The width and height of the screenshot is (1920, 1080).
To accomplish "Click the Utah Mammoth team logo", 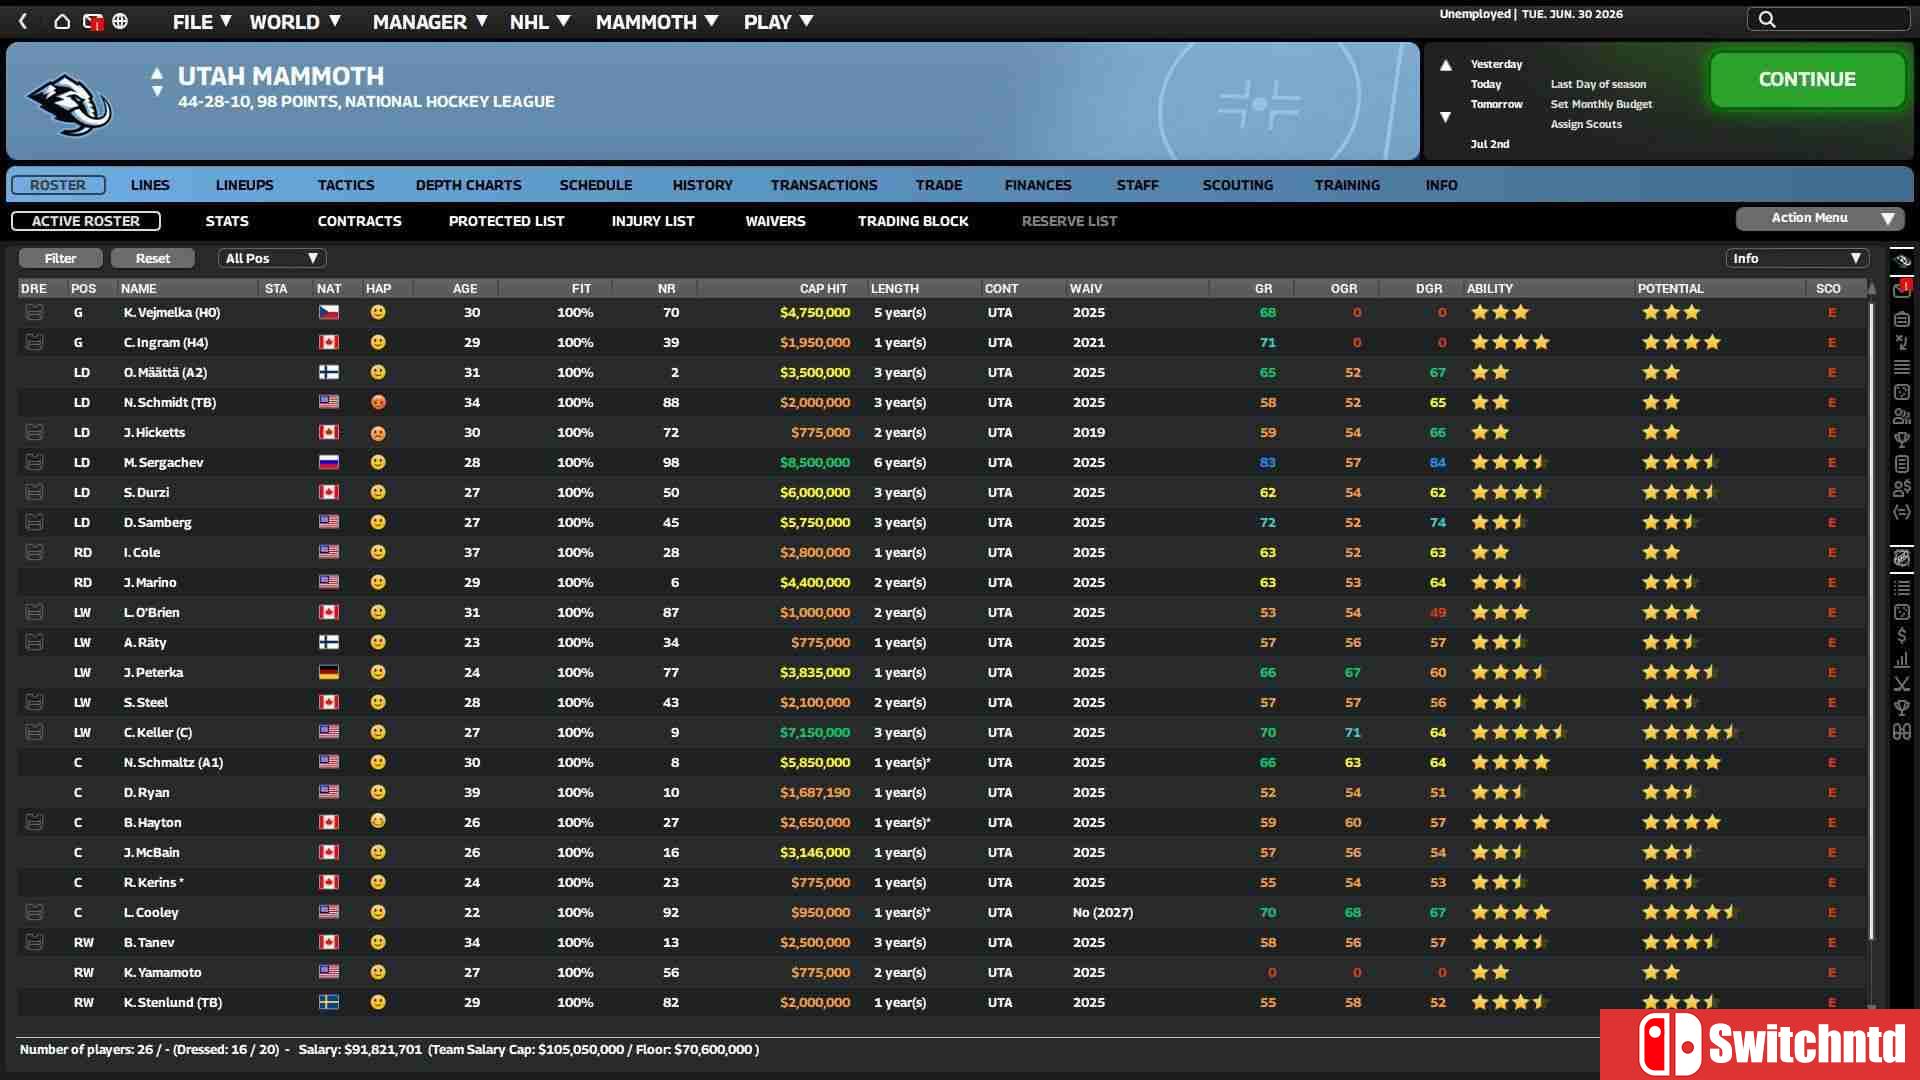I will click(x=69, y=102).
